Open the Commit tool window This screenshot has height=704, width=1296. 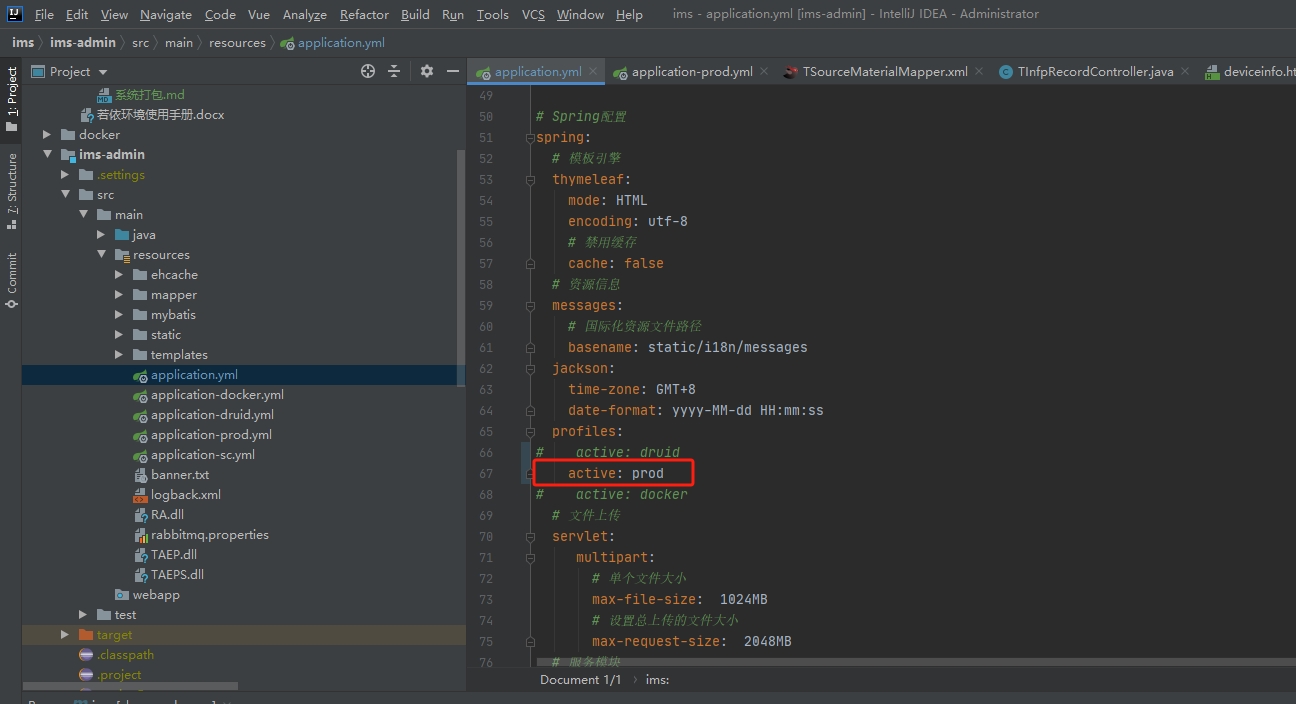(x=12, y=280)
